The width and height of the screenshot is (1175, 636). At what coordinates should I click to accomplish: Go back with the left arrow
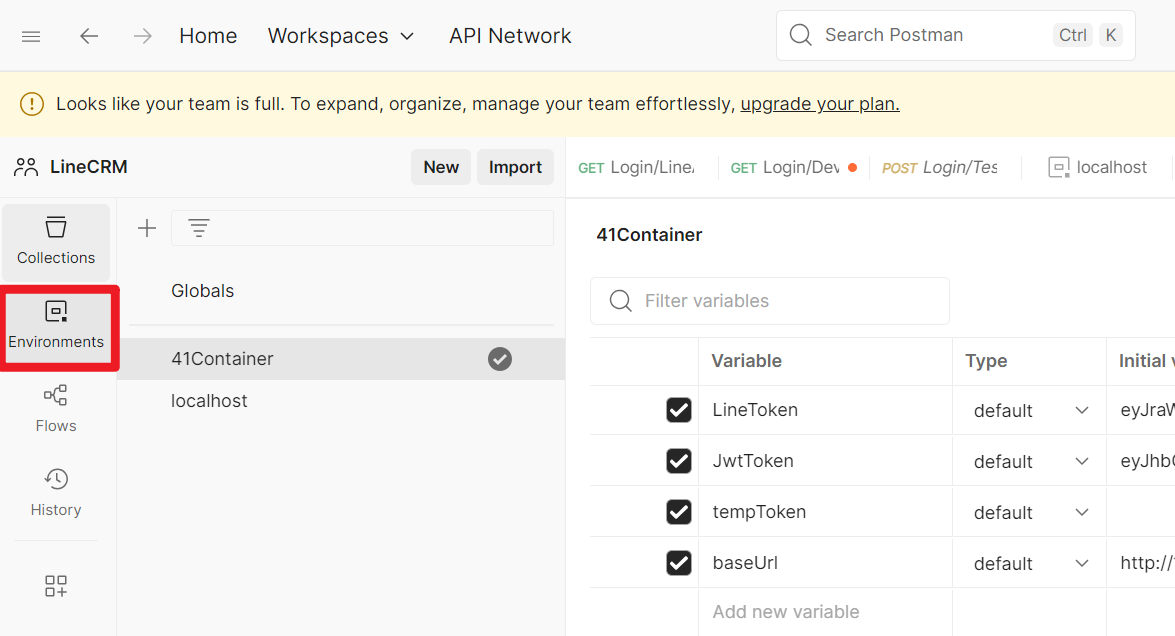pyautogui.click(x=89, y=36)
